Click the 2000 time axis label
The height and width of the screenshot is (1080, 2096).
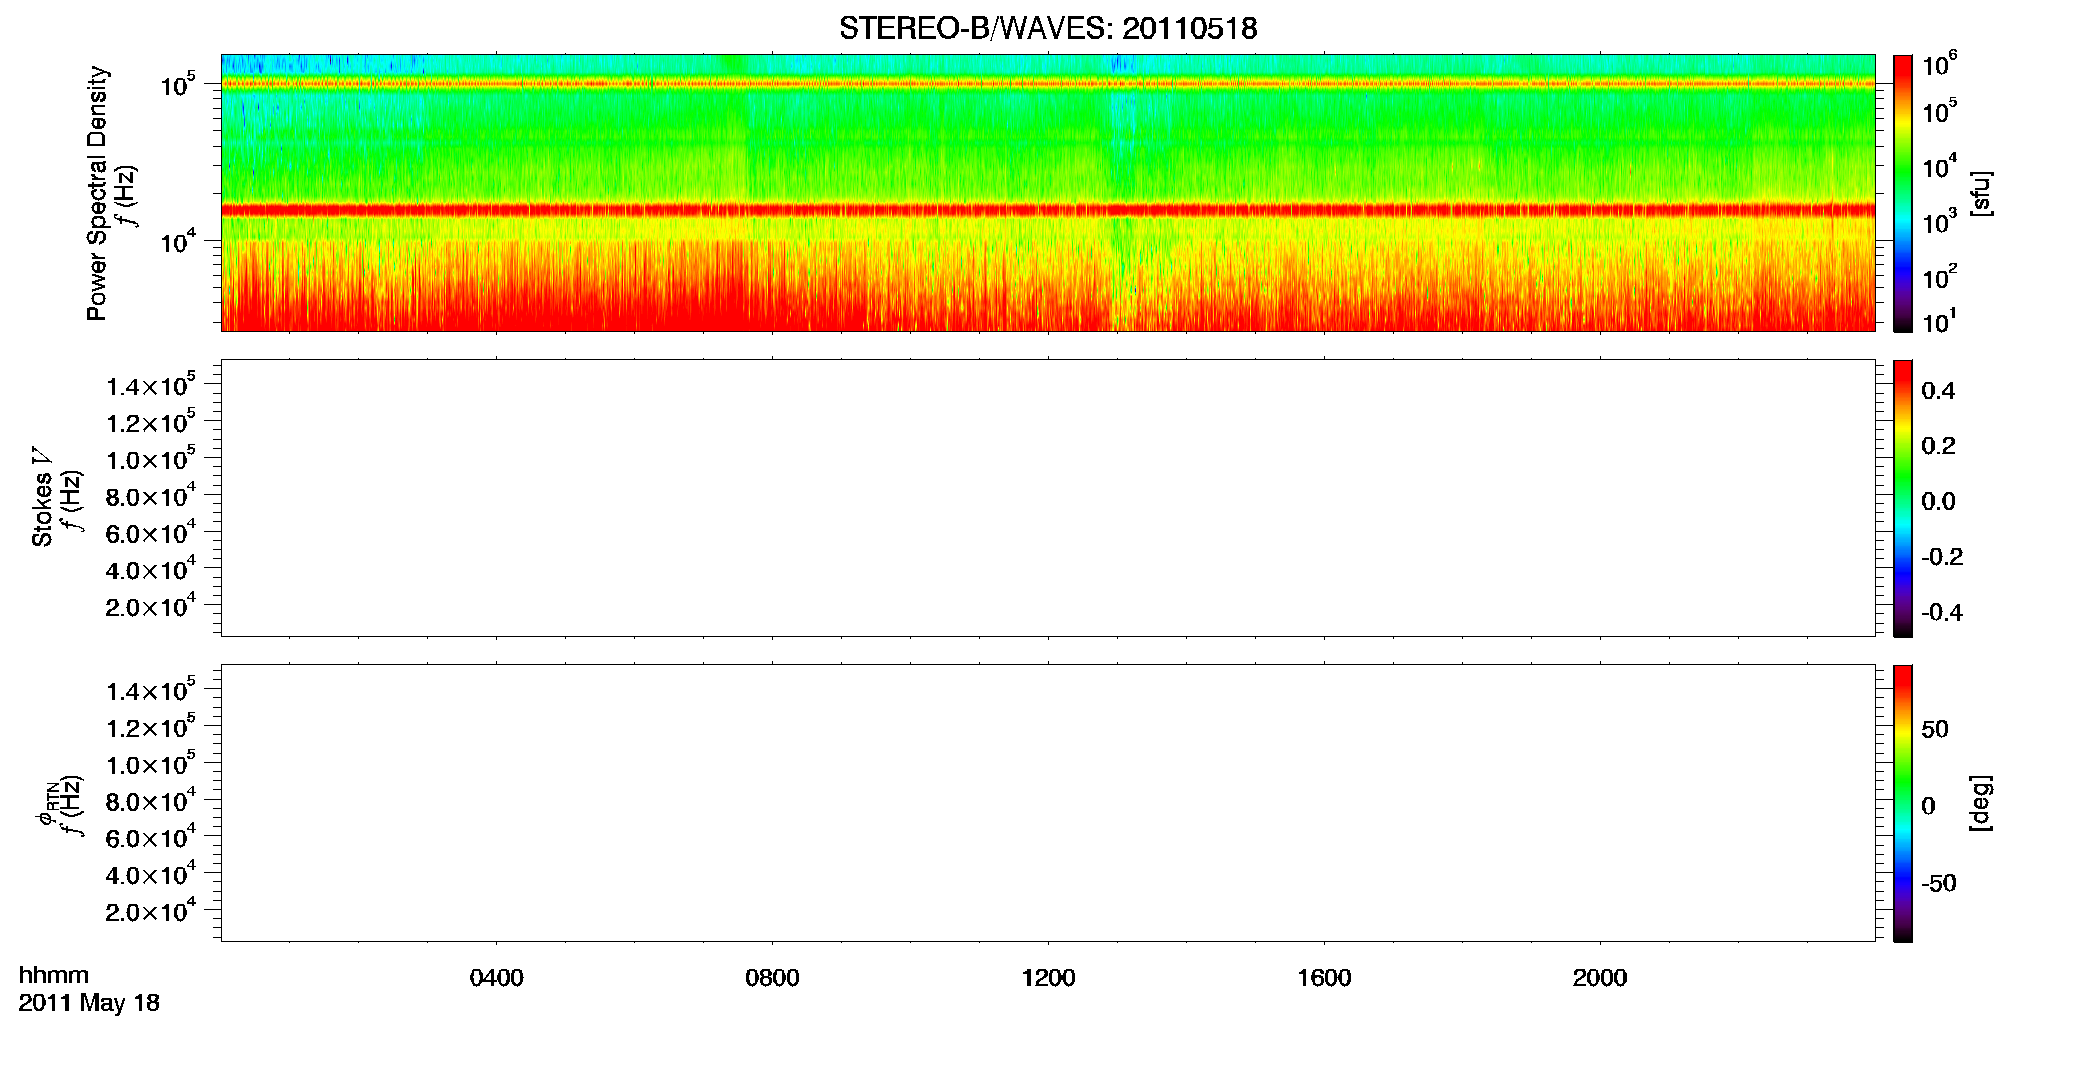pos(1600,978)
